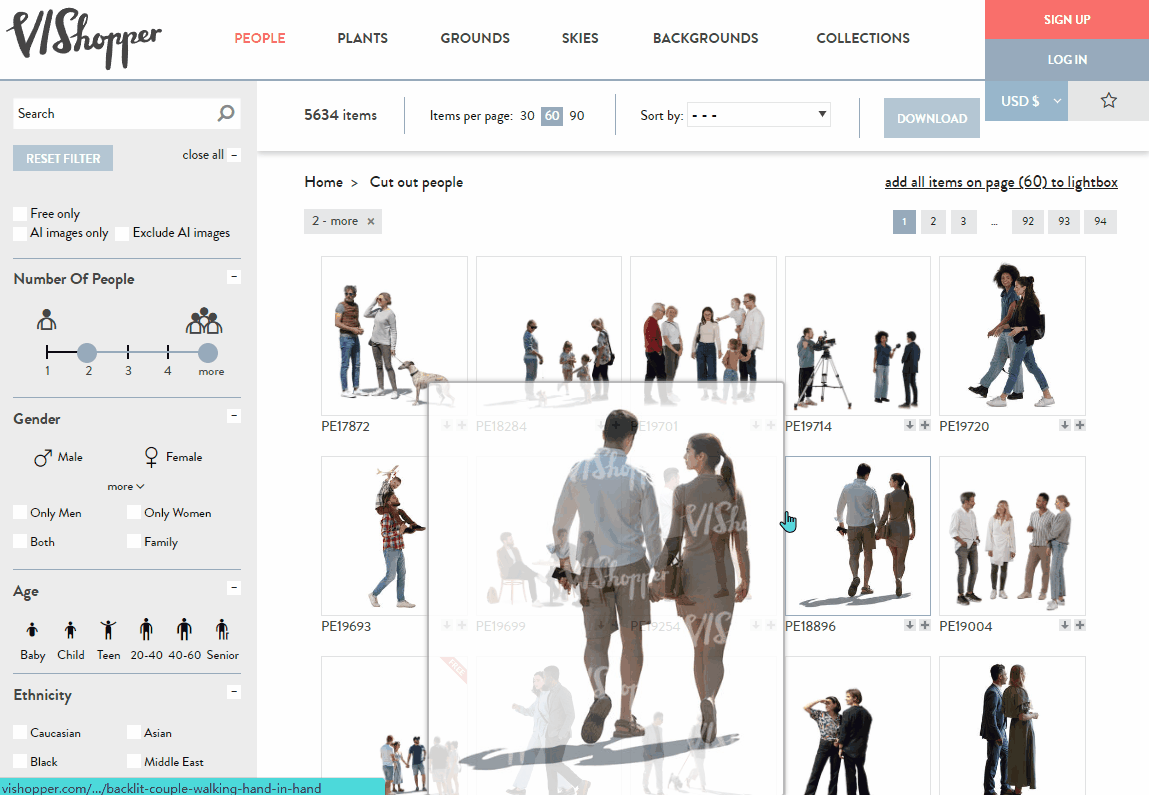This screenshot has height=795, width=1149.
Task: Download image PE19720 arrow icon
Action: coord(1065,425)
